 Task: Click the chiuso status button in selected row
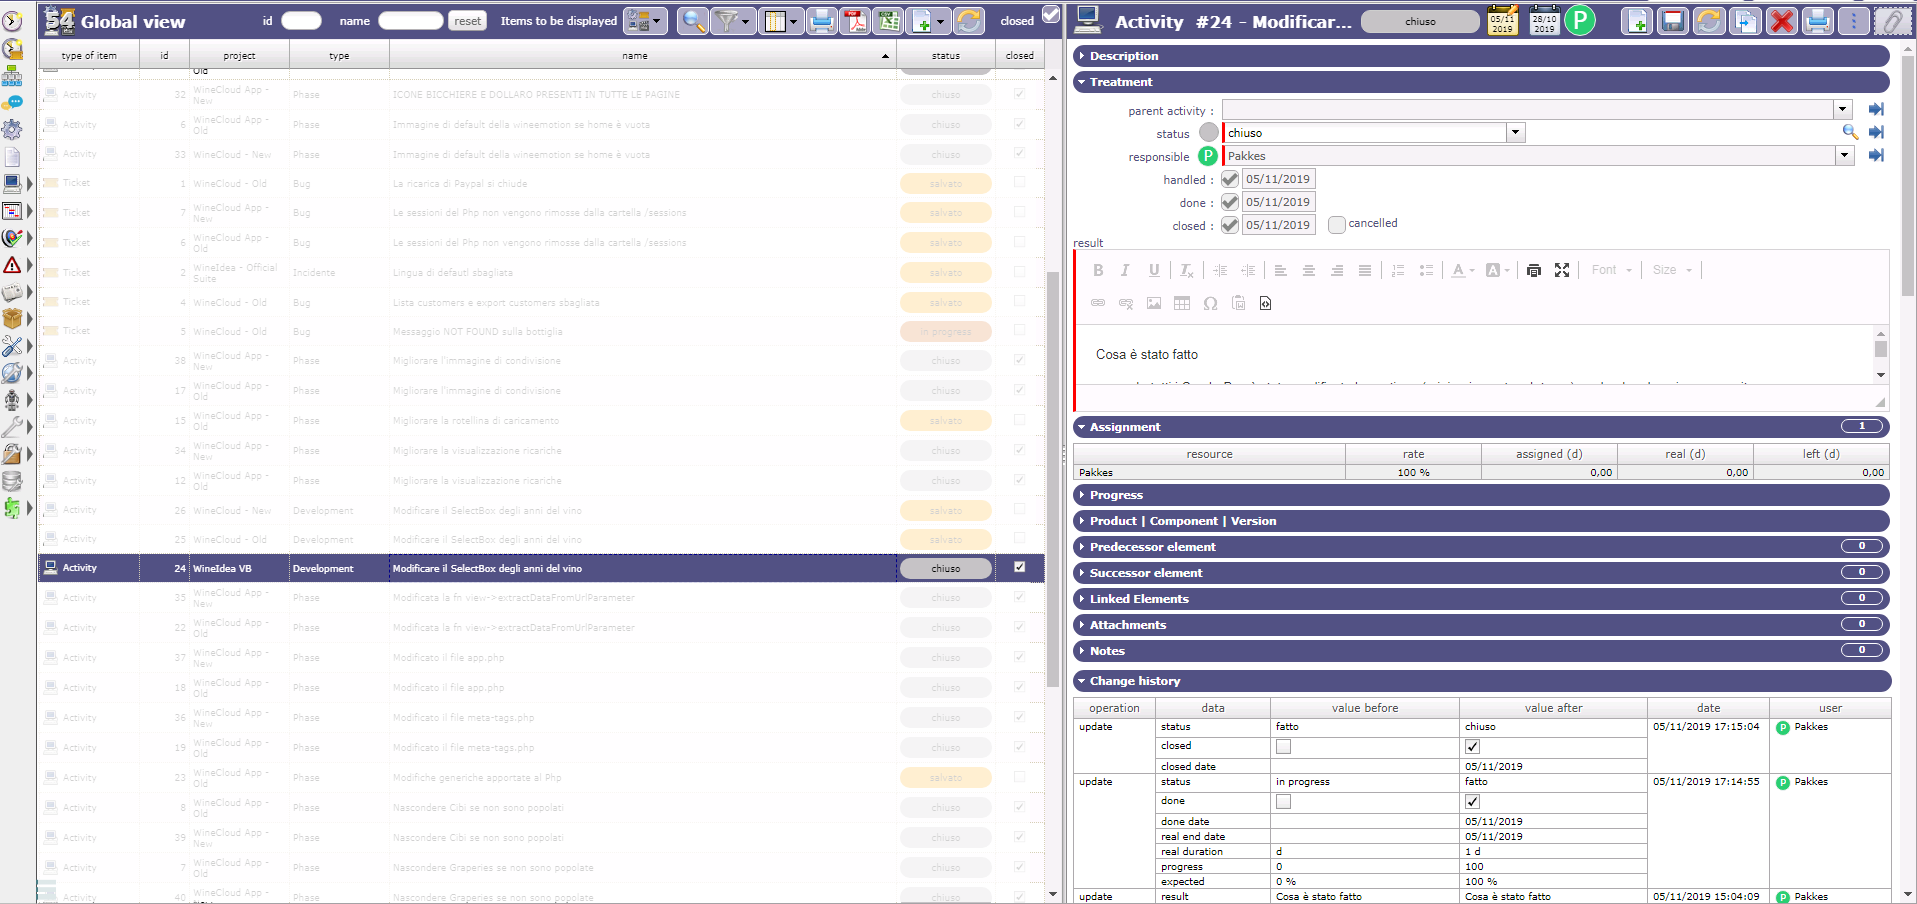click(945, 568)
